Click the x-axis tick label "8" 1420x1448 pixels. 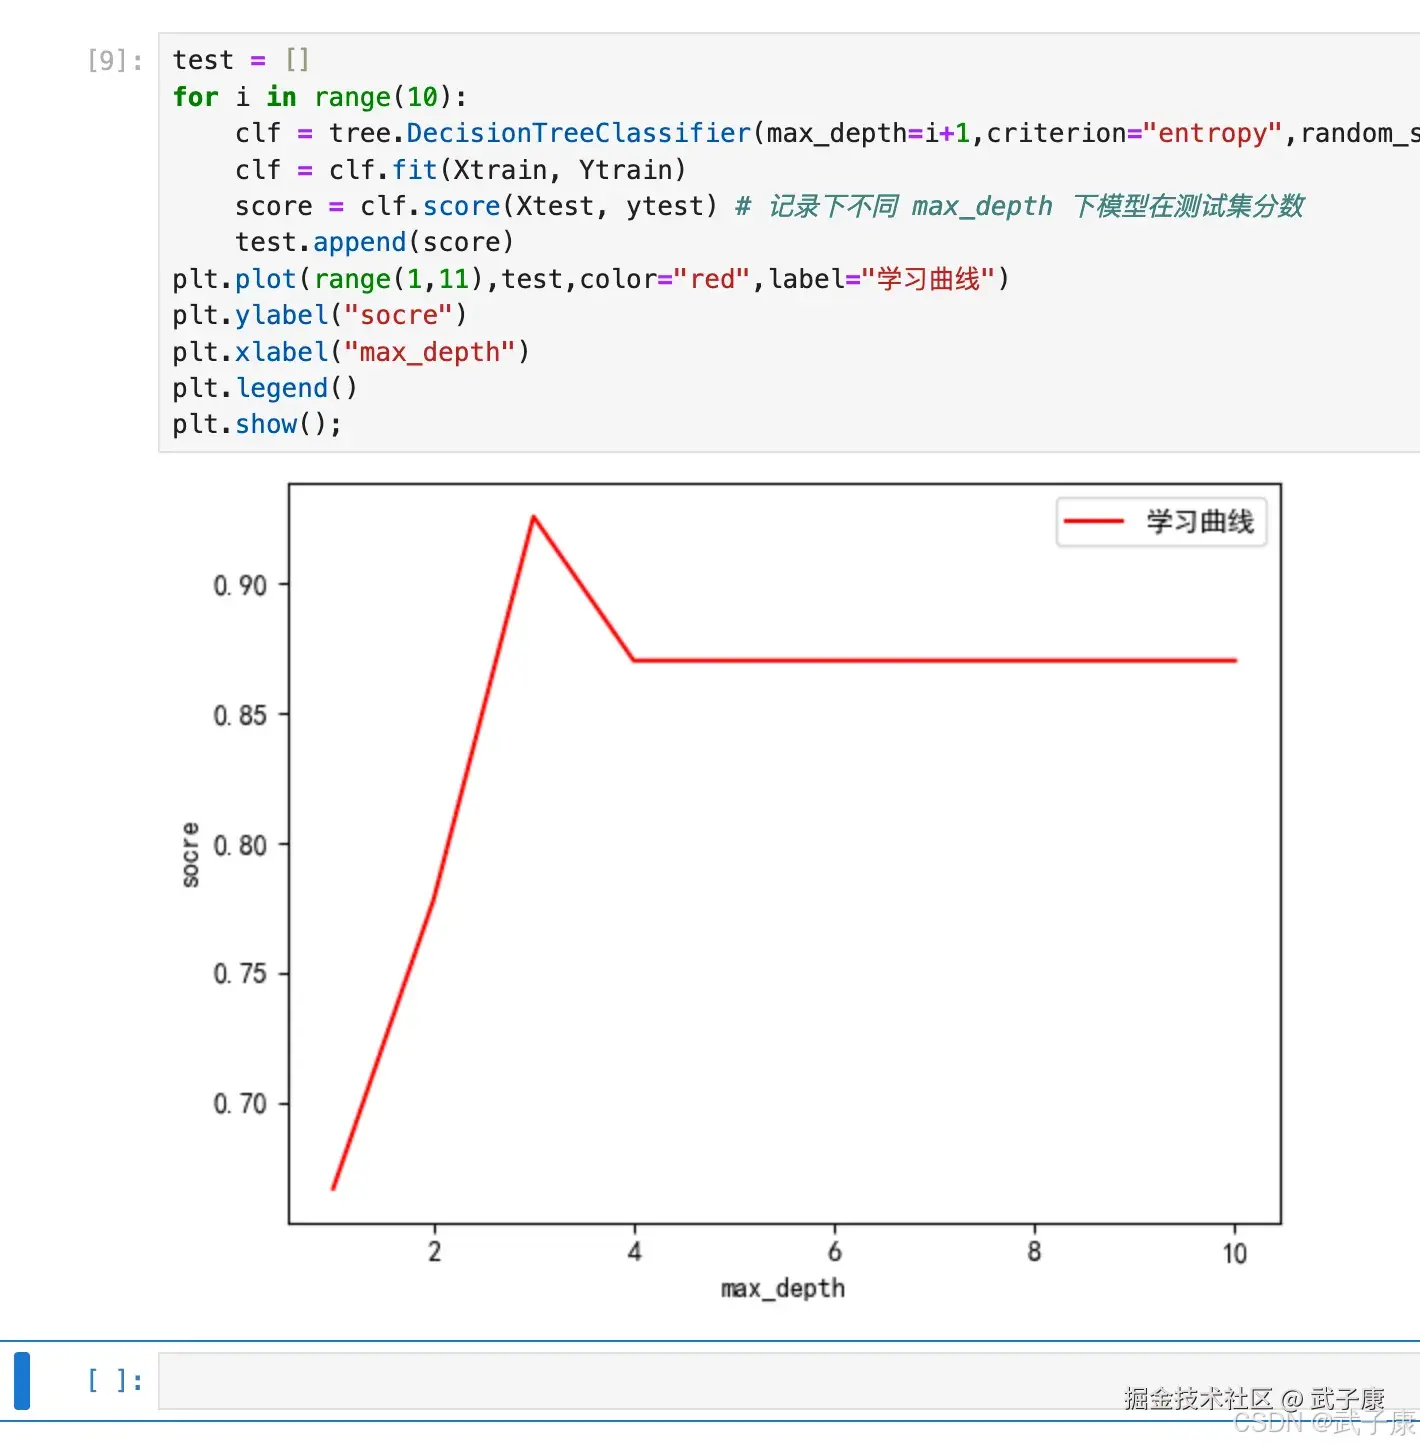(x=1035, y=1252)
